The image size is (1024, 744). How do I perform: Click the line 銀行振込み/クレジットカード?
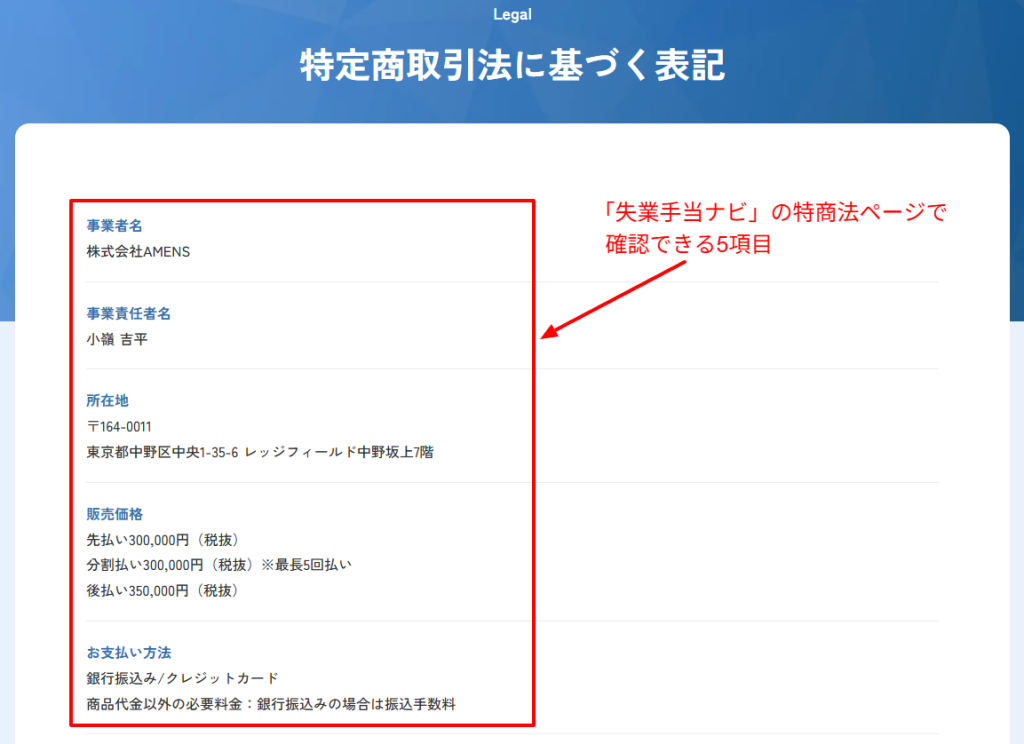(x=183, y=678)
